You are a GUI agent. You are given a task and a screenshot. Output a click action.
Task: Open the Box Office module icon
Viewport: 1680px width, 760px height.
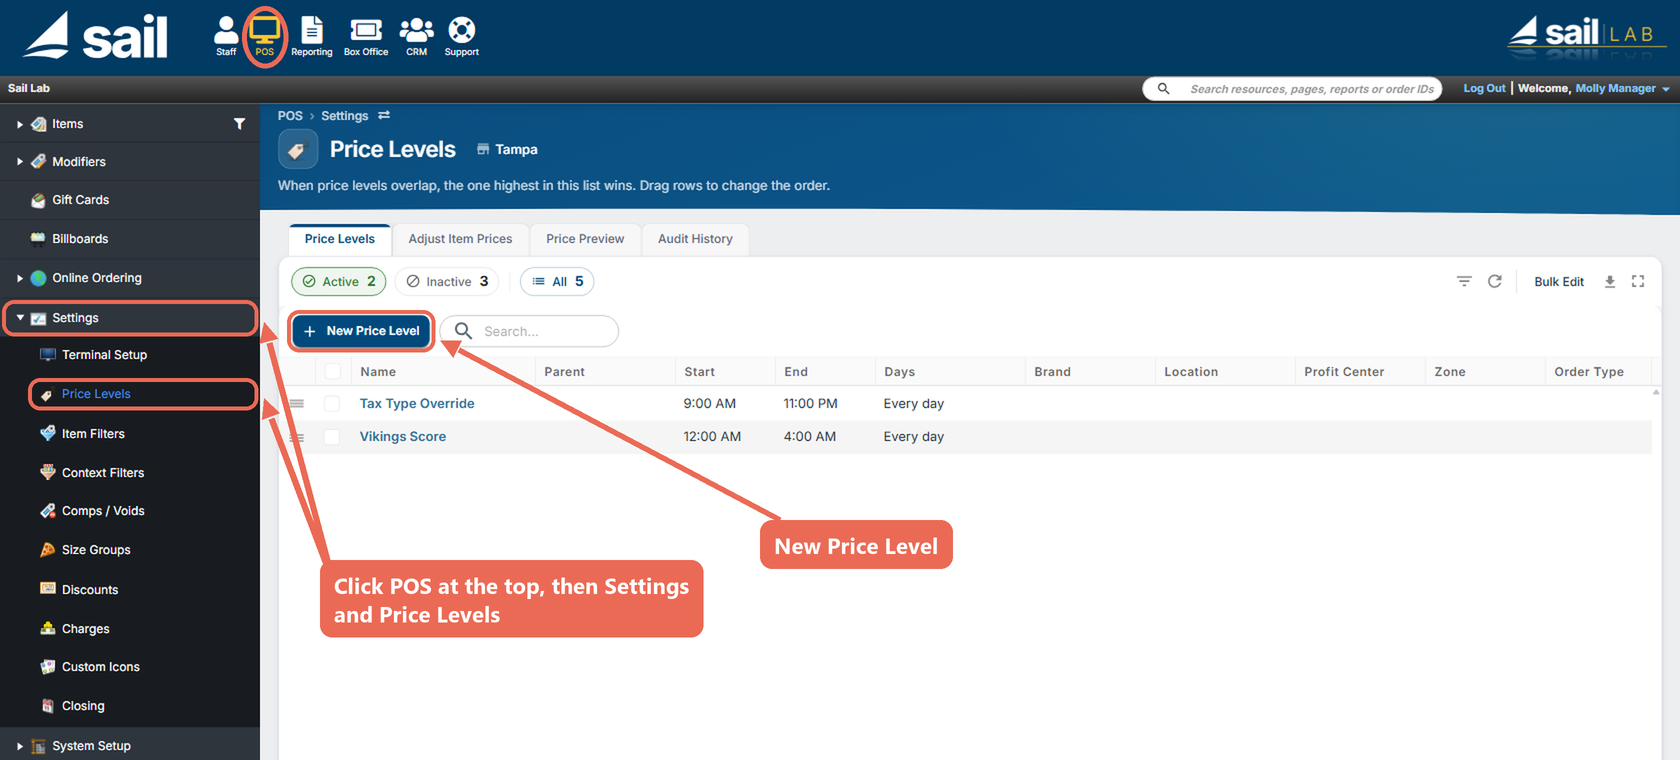tap(366, 36)
